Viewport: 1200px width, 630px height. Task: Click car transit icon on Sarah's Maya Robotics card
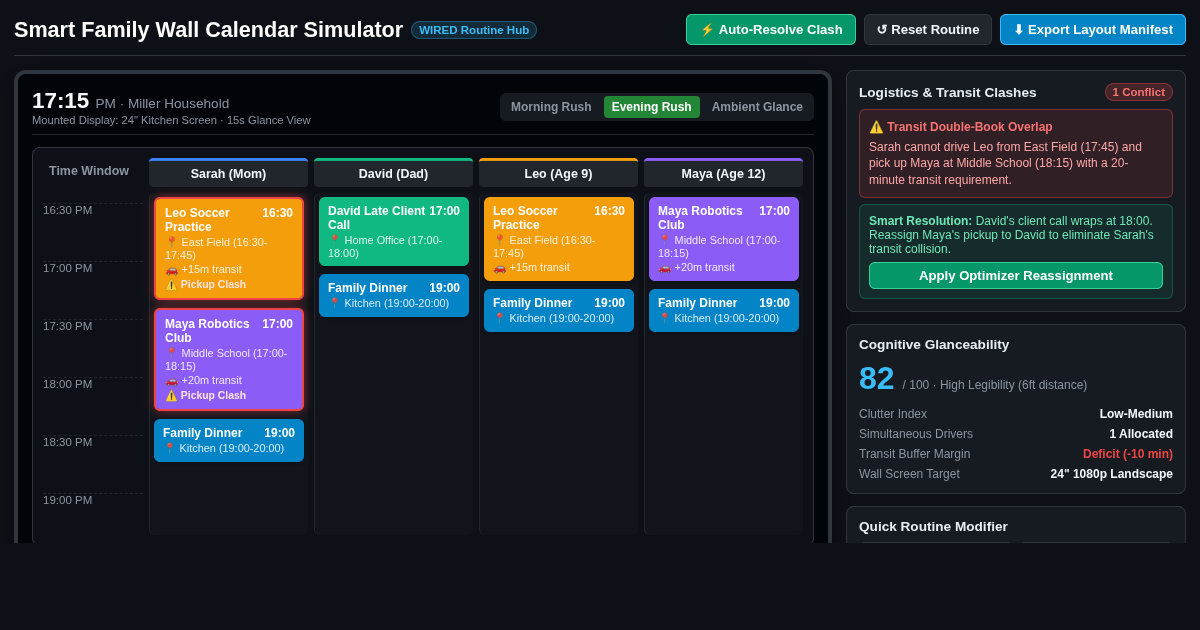[171, 380]
